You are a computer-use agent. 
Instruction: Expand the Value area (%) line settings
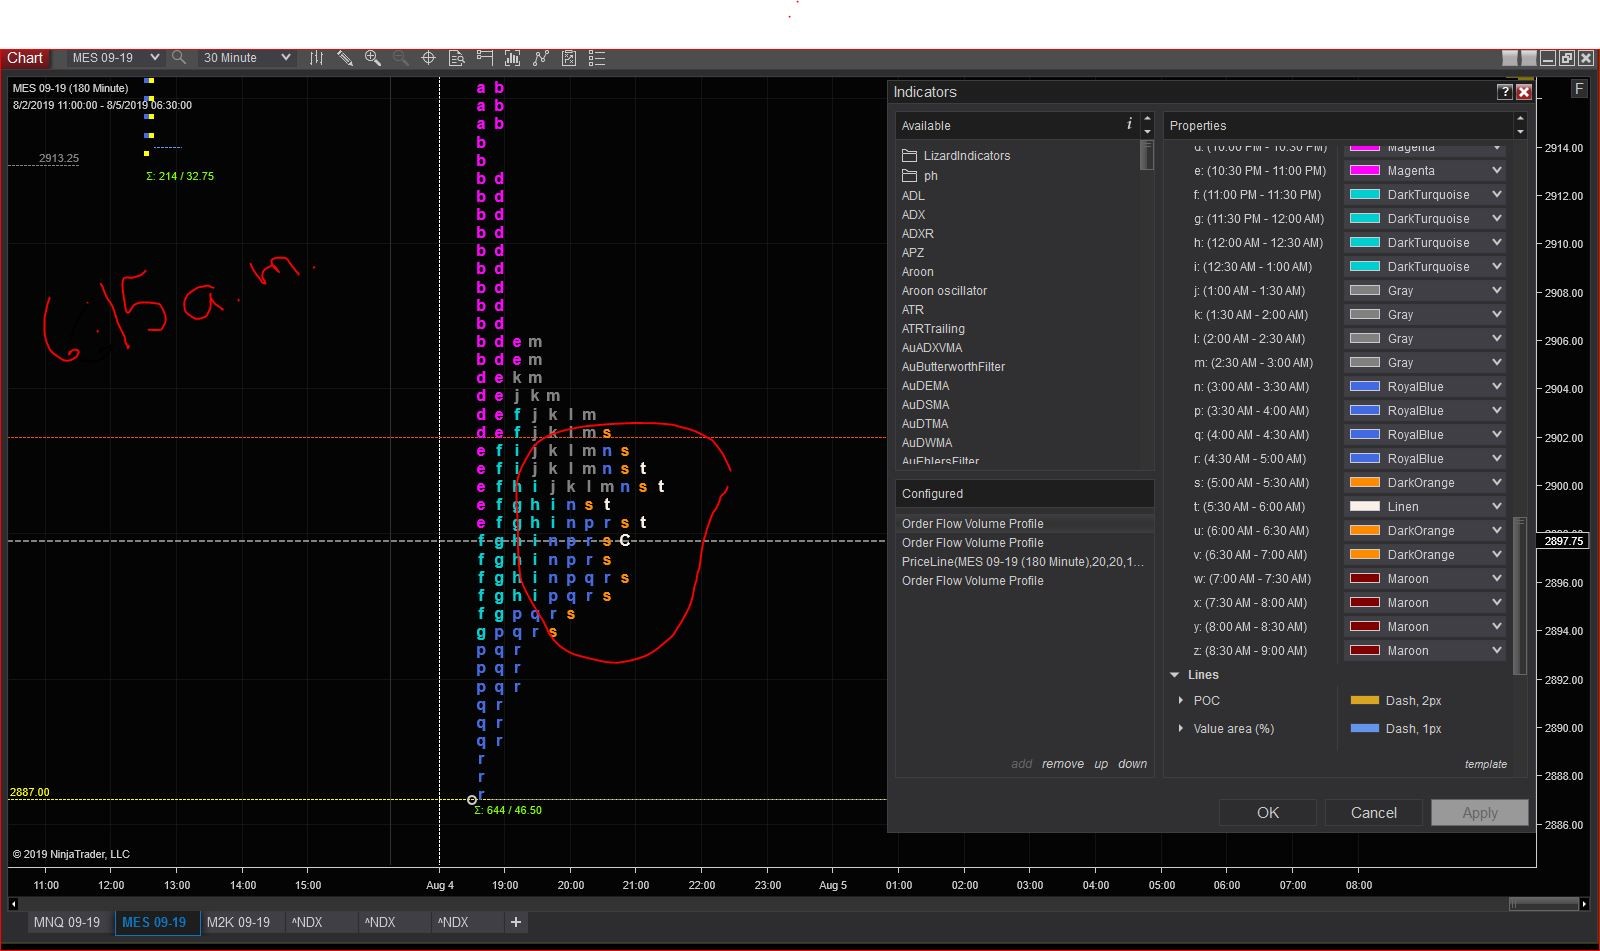pyautogui.click(x=1181, y=728)
